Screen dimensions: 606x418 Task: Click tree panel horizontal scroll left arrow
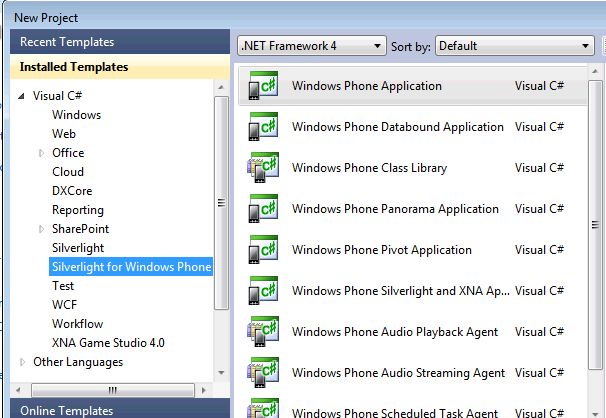click(18, 390)
